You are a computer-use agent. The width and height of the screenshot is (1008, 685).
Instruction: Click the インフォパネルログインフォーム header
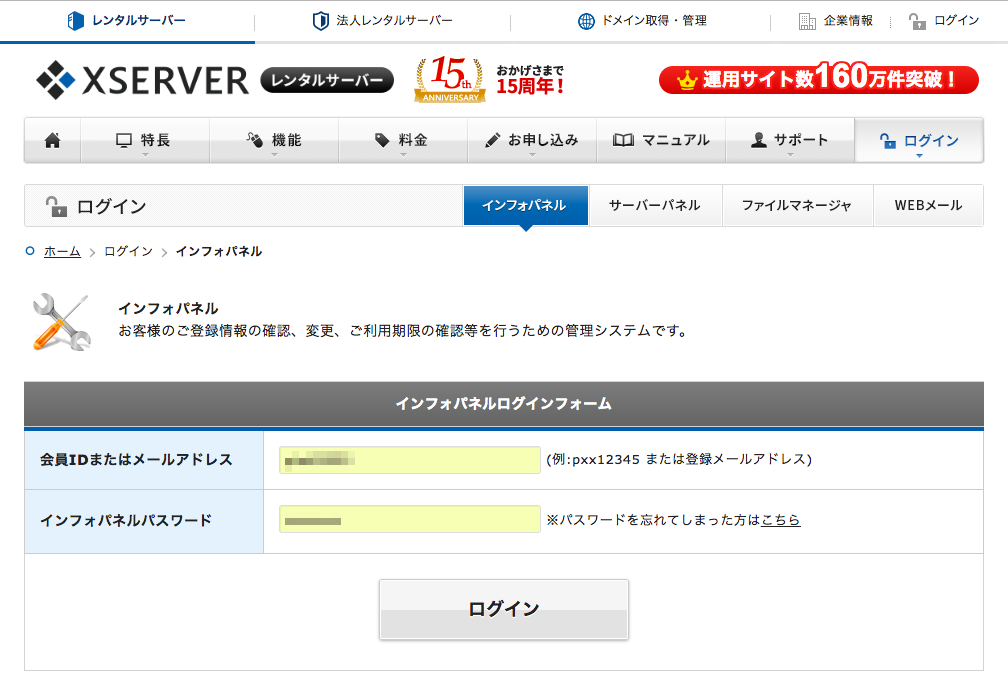point(504,404)
